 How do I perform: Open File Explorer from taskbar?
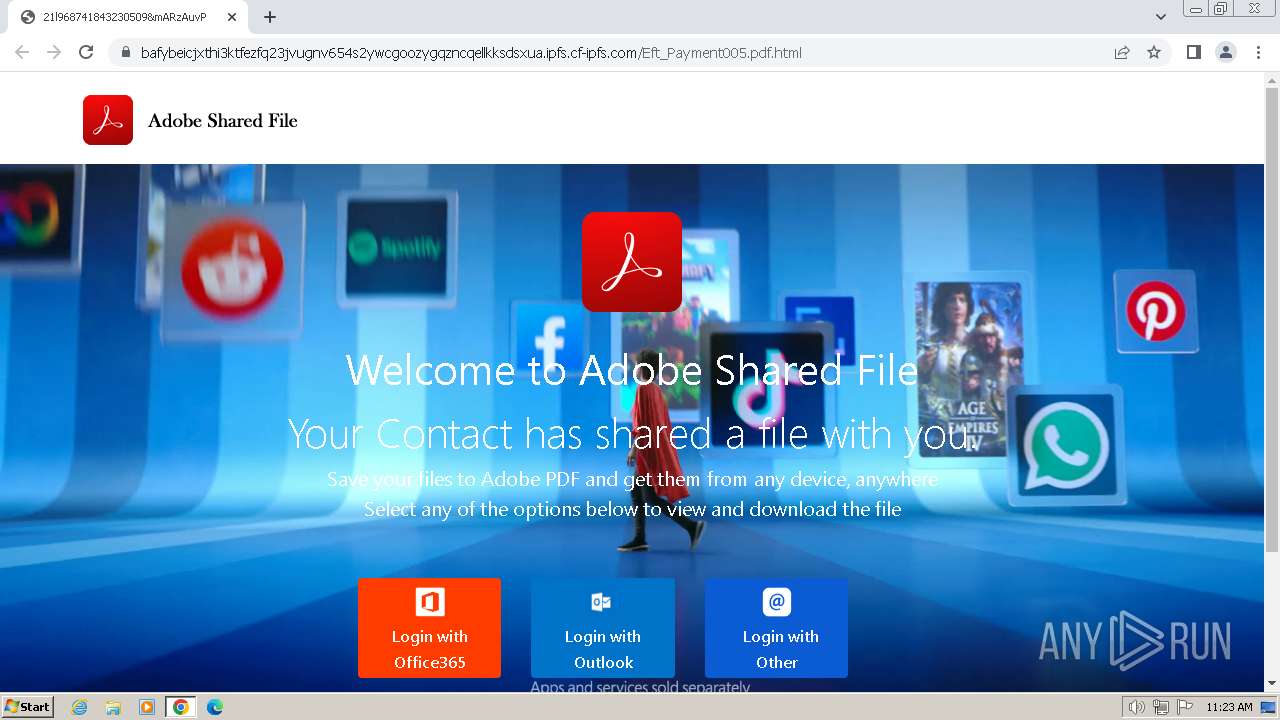pos(113,707)
